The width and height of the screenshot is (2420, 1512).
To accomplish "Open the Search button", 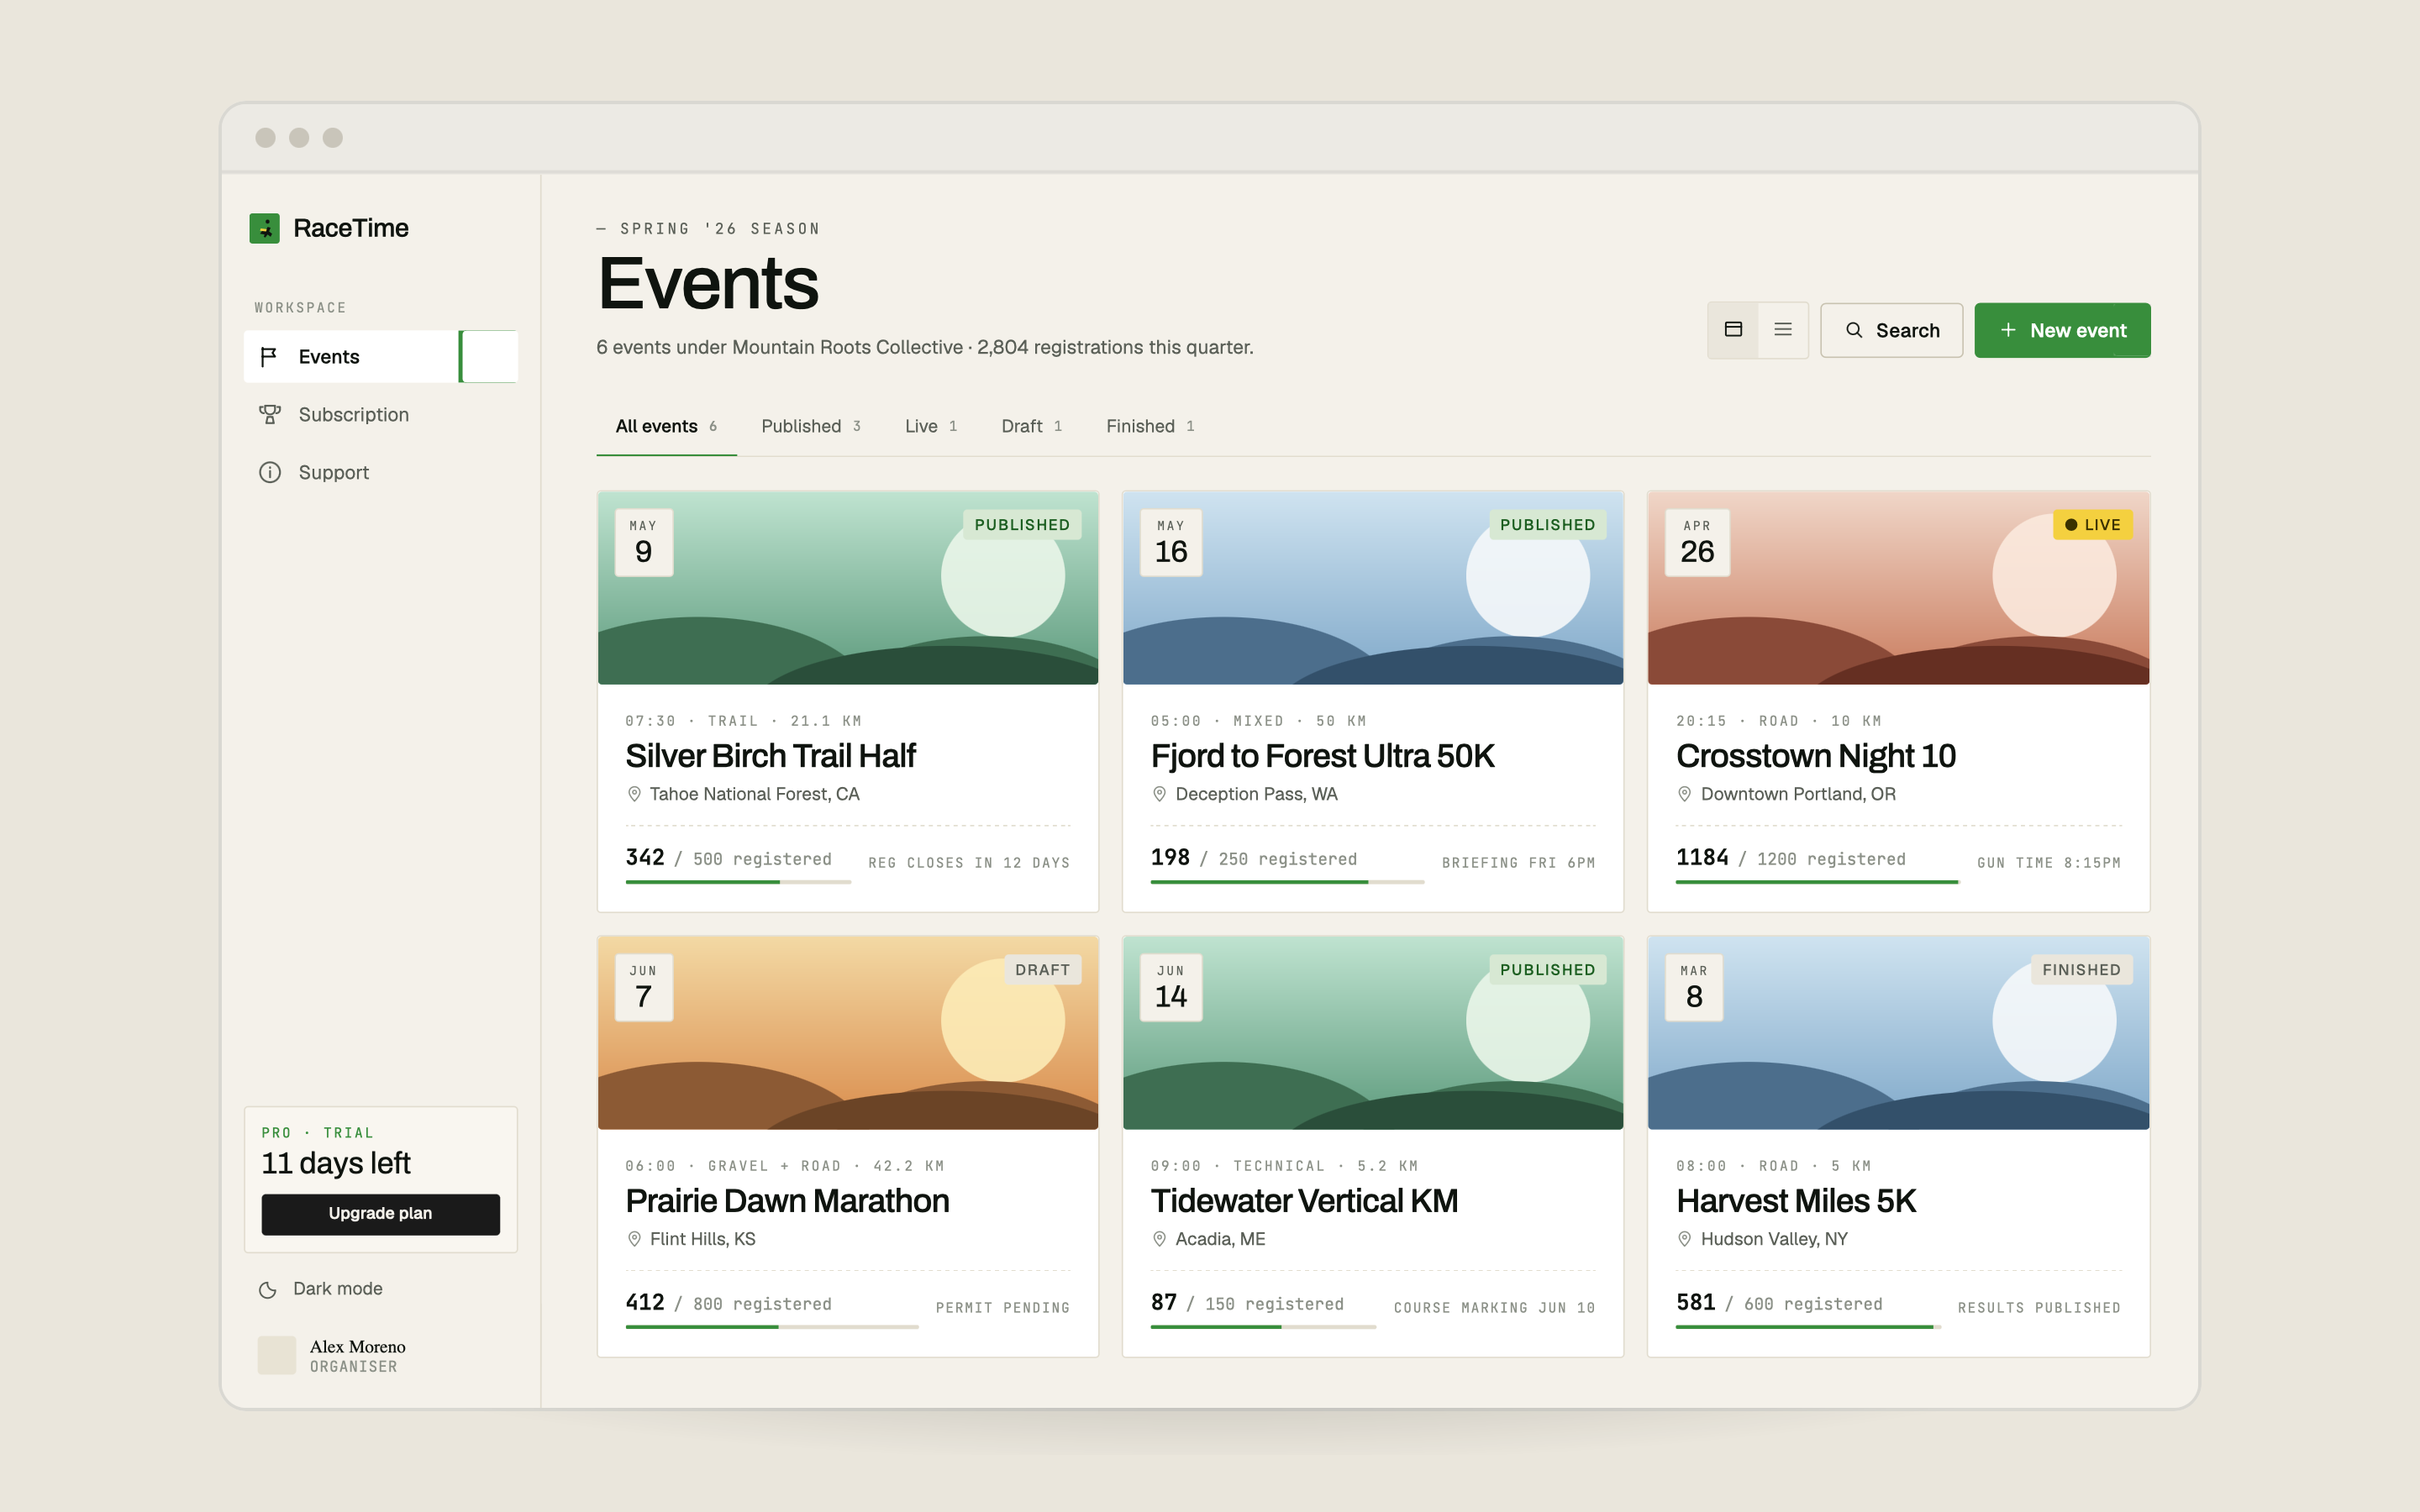I will (1891, 330).
